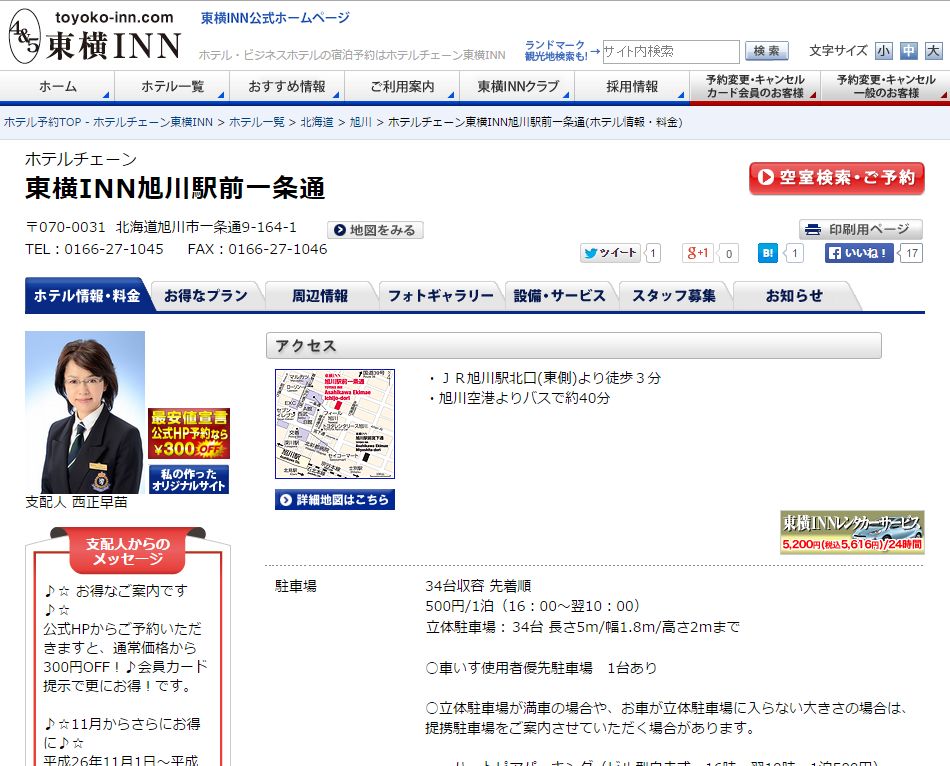Click the Hatena bookmark B! icon
The image size is (950, 766).
pos(767,254)
